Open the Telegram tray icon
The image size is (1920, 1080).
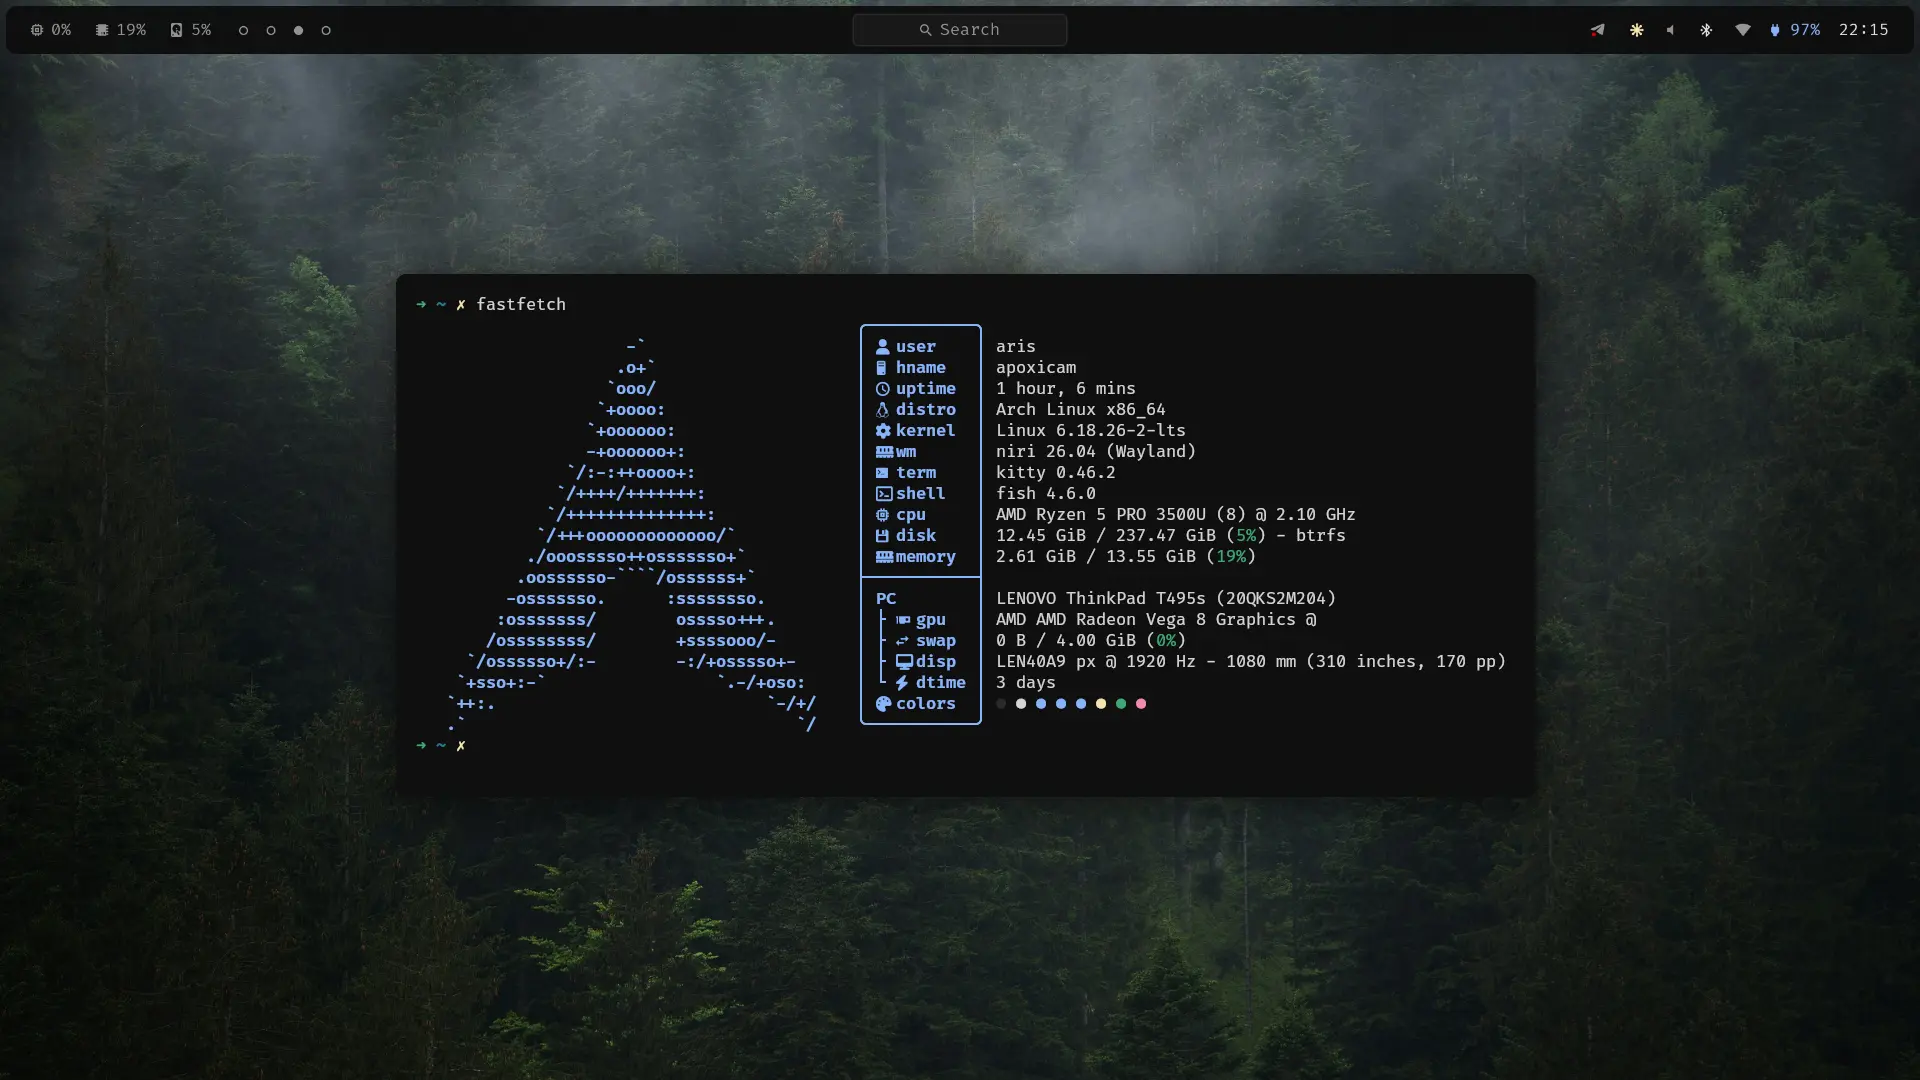[x=1597, y=30]
